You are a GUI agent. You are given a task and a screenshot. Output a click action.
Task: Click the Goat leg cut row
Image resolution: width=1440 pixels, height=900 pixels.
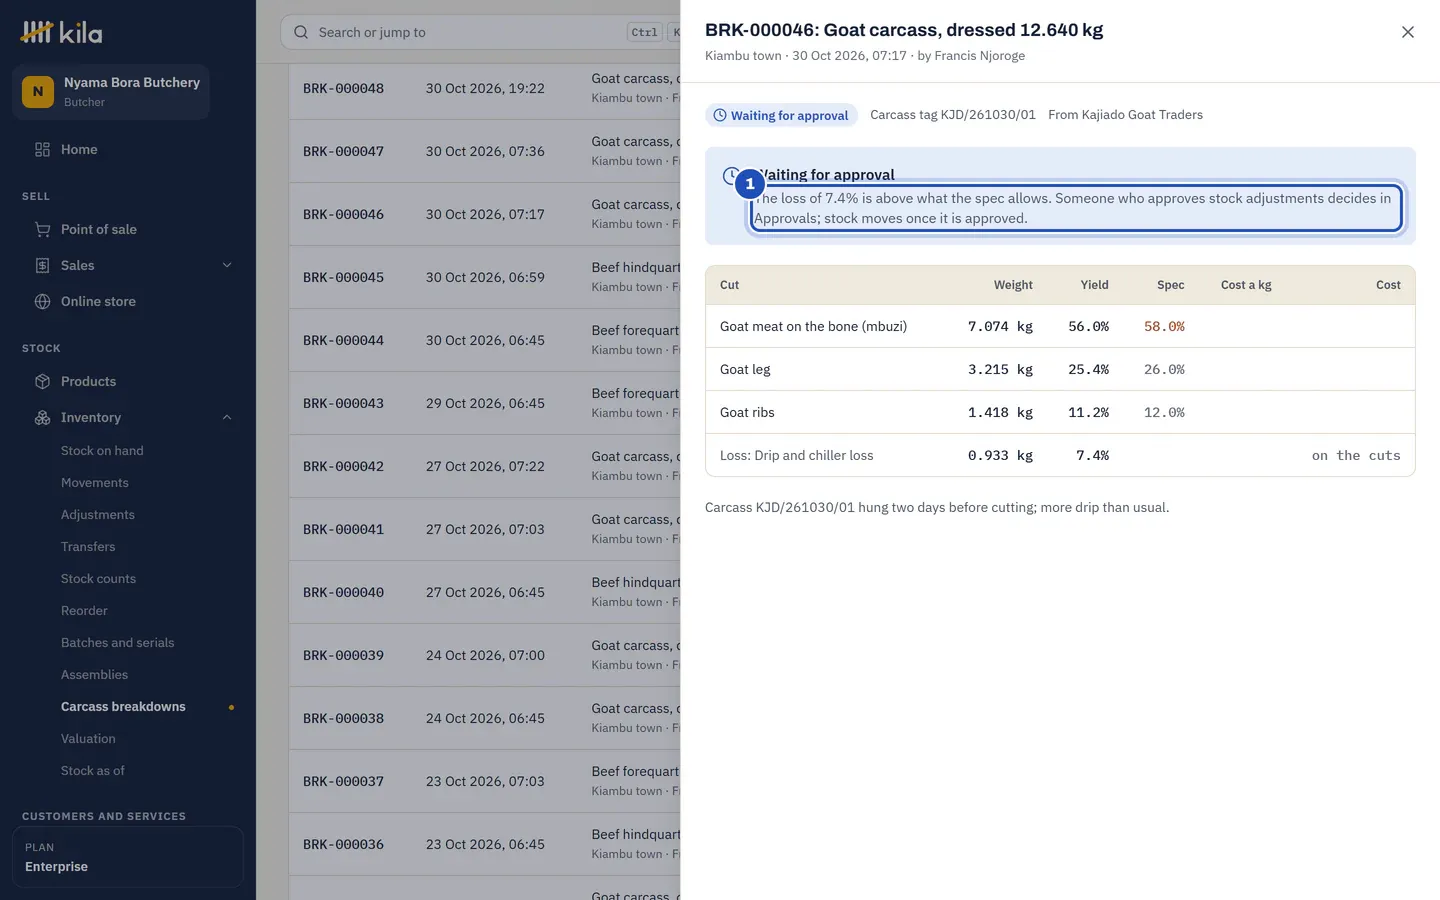1060,369
